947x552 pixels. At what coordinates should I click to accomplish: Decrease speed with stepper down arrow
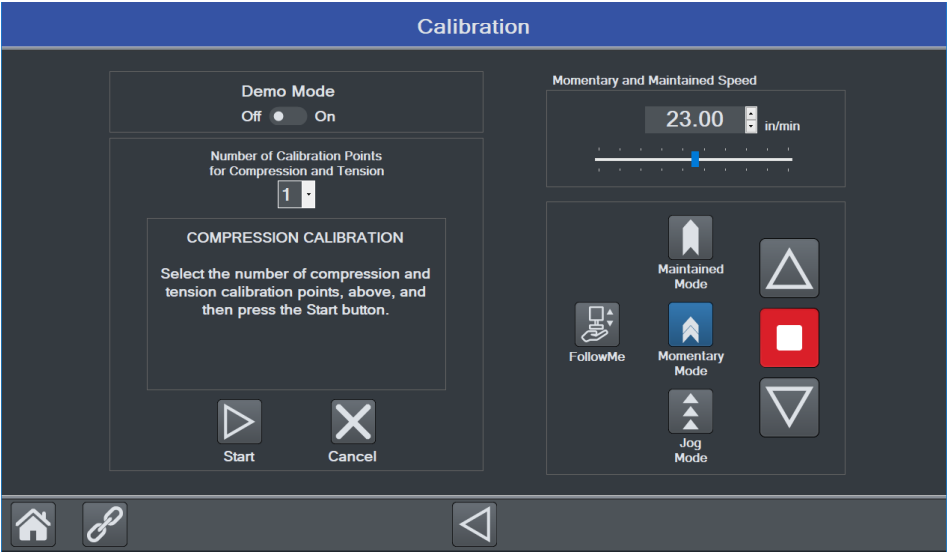(x=752, y=126)
